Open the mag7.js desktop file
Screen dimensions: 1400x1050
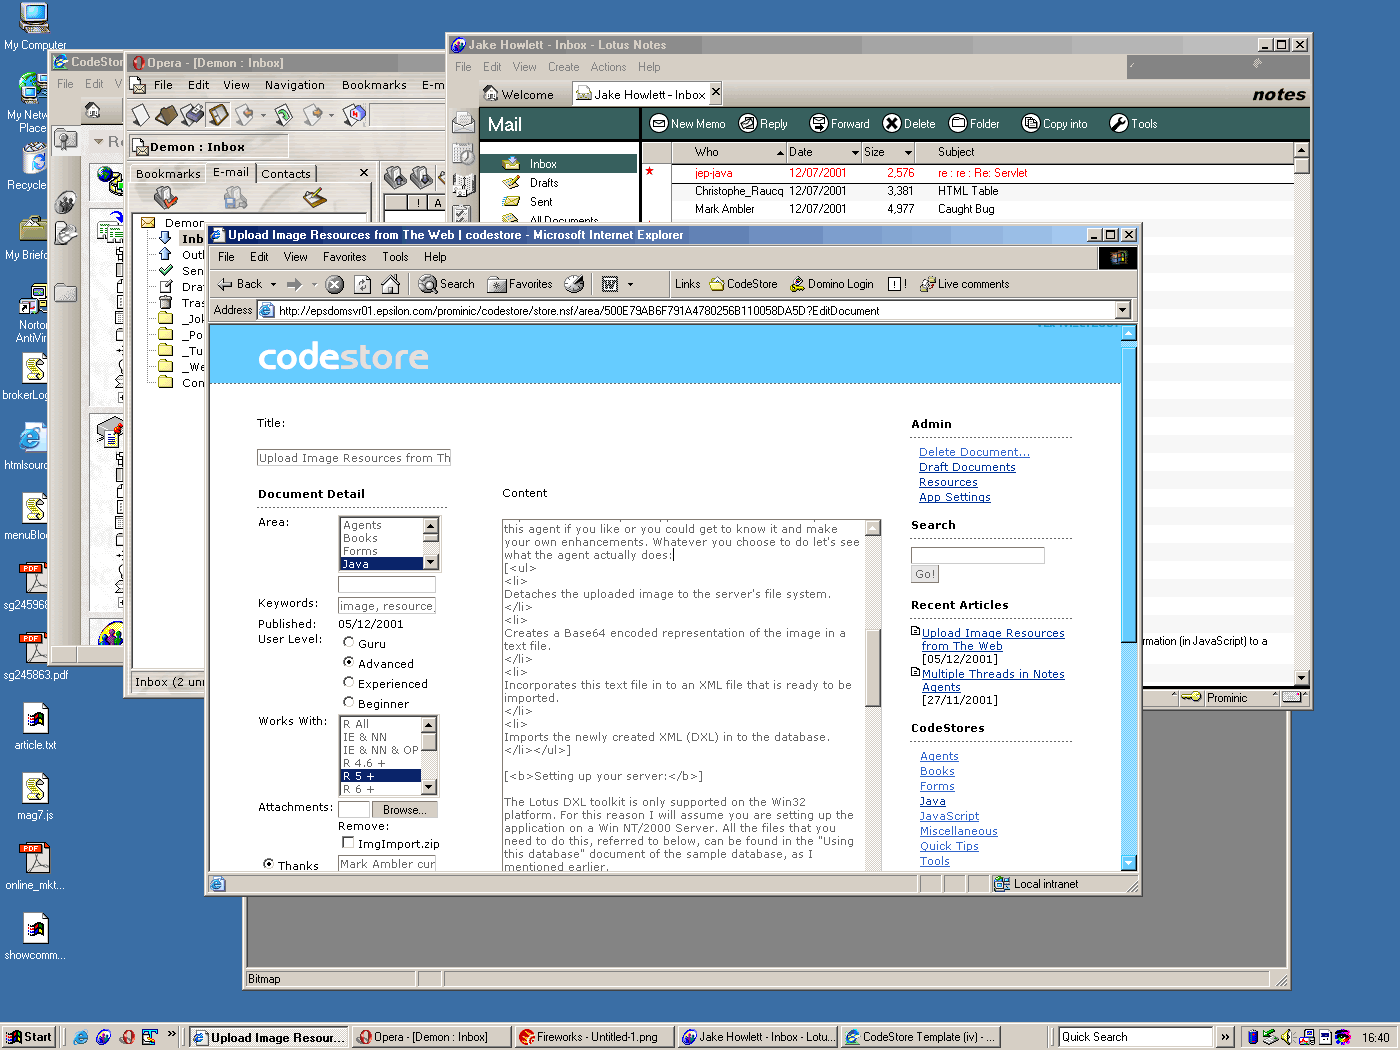tap(35, 797)
